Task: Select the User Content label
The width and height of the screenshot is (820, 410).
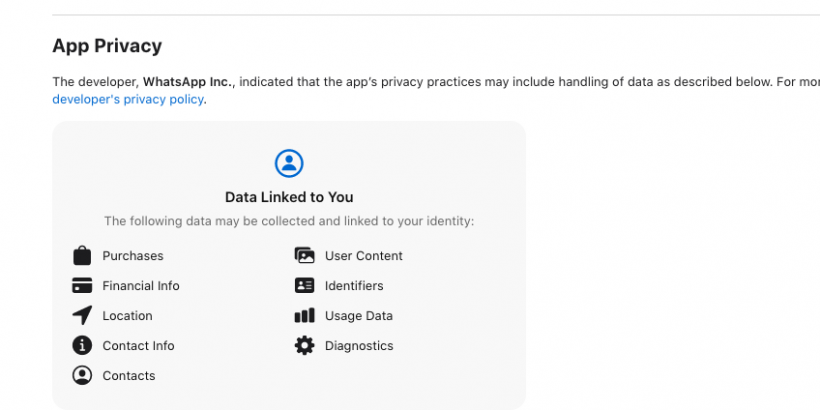Action: pyautogui.click(x=364, y=256)
